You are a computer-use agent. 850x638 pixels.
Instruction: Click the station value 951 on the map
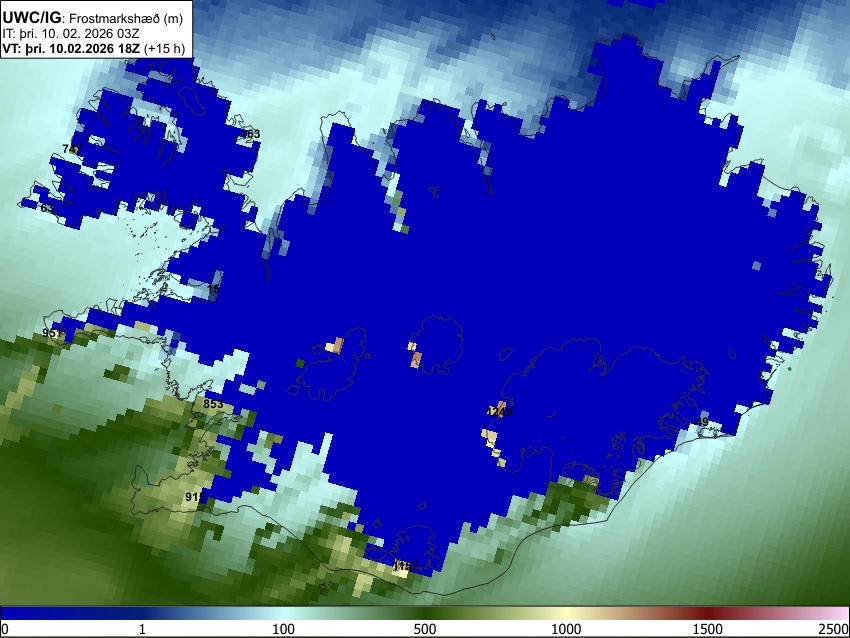[52, 333]
